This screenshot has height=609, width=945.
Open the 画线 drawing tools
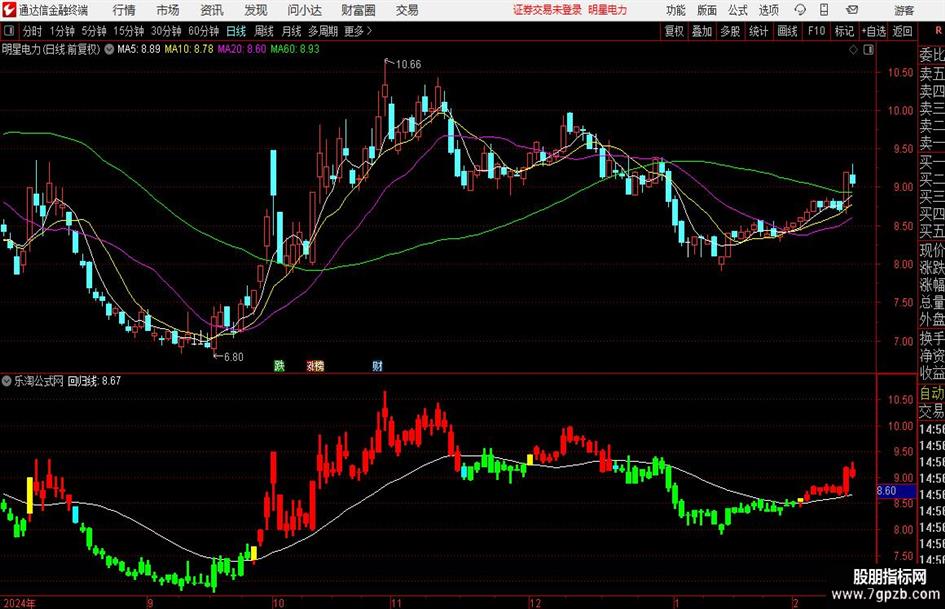tap(787, 31)
